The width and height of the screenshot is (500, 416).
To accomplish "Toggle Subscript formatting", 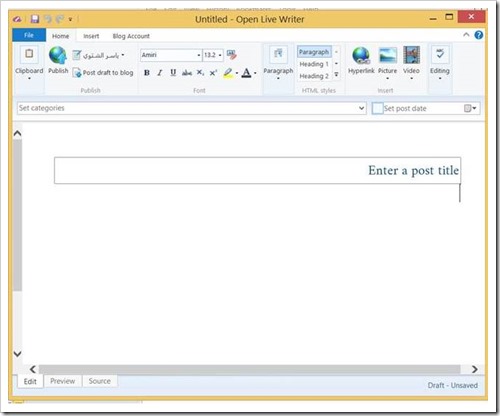I will 200,73.
